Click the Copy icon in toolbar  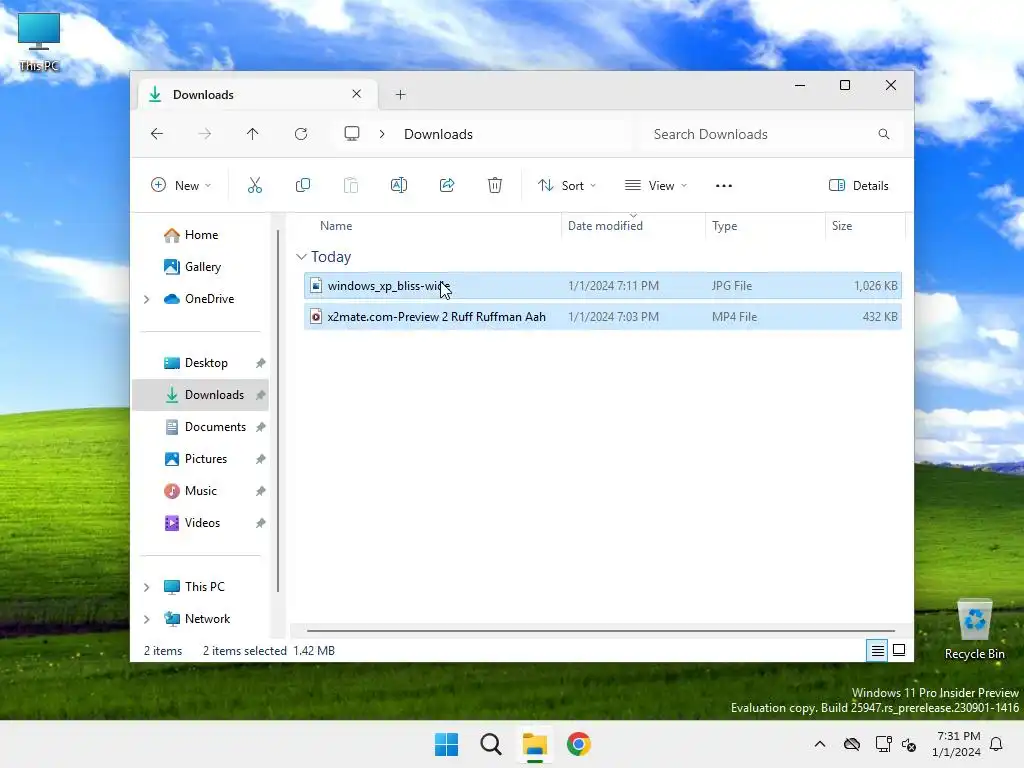point(303,185)
